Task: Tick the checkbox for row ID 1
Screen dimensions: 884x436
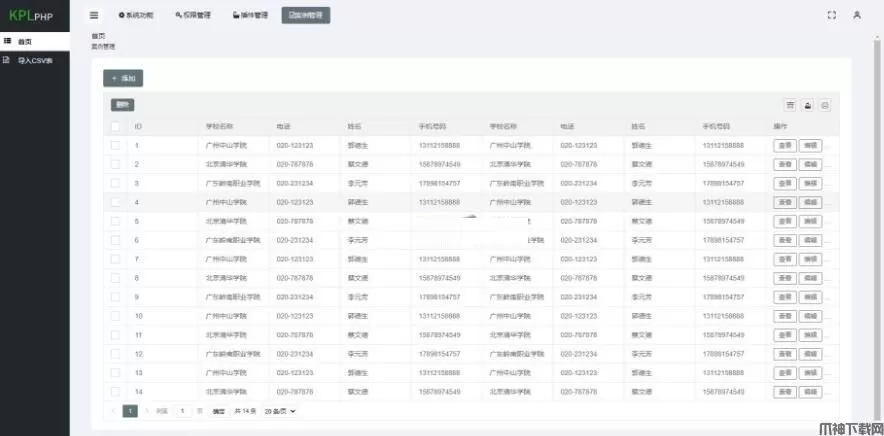Action: 116,146
